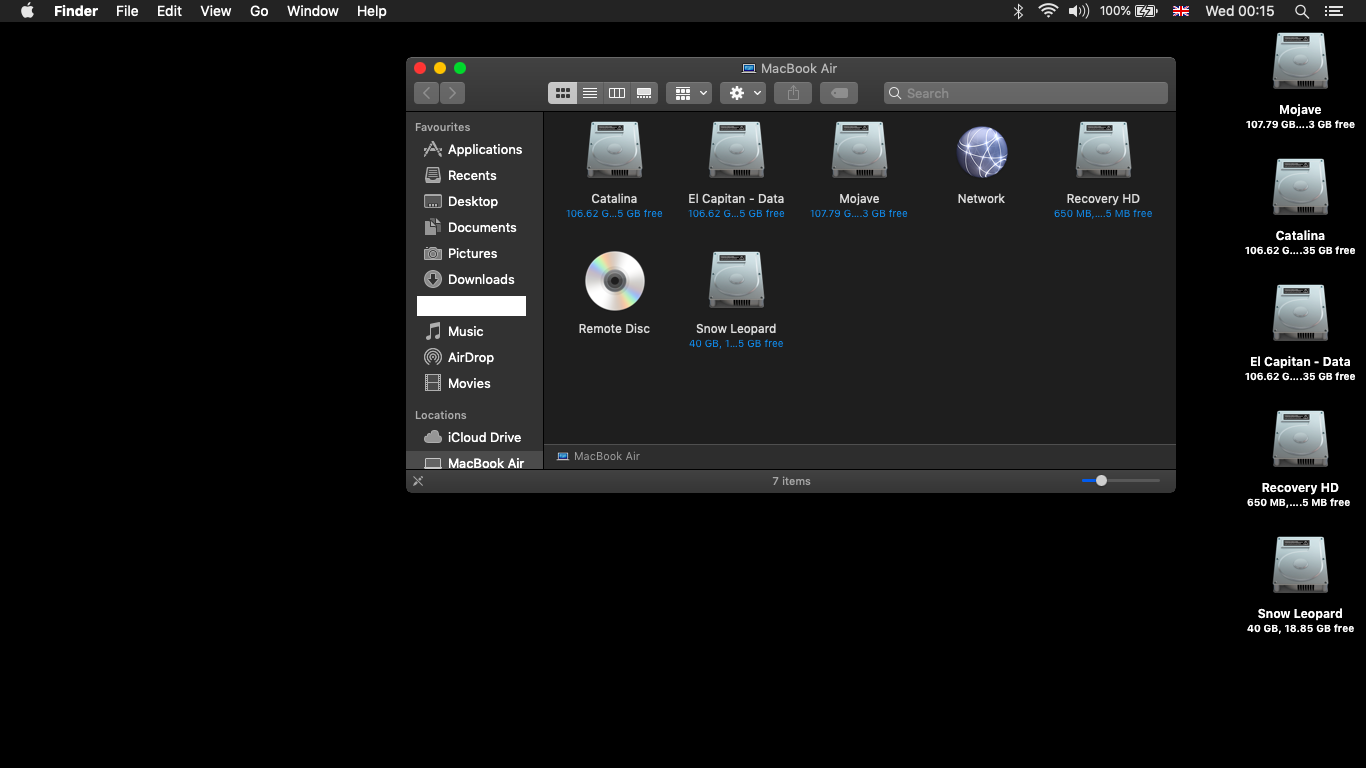This screenshot has width=1366, height=768.
Task: Open Notification Centre list icon
Action: (1333, 11)
